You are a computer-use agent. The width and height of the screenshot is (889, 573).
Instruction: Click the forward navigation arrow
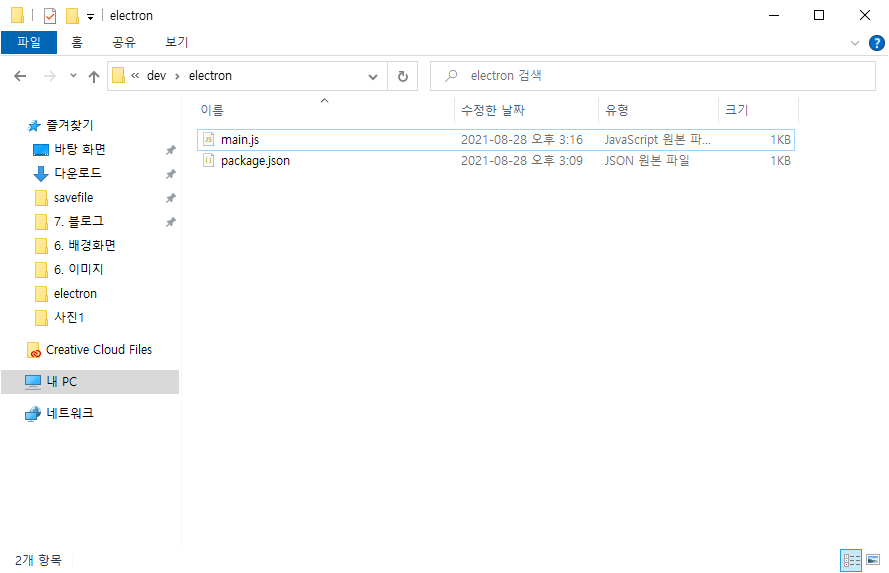click(x=50, y=76)
